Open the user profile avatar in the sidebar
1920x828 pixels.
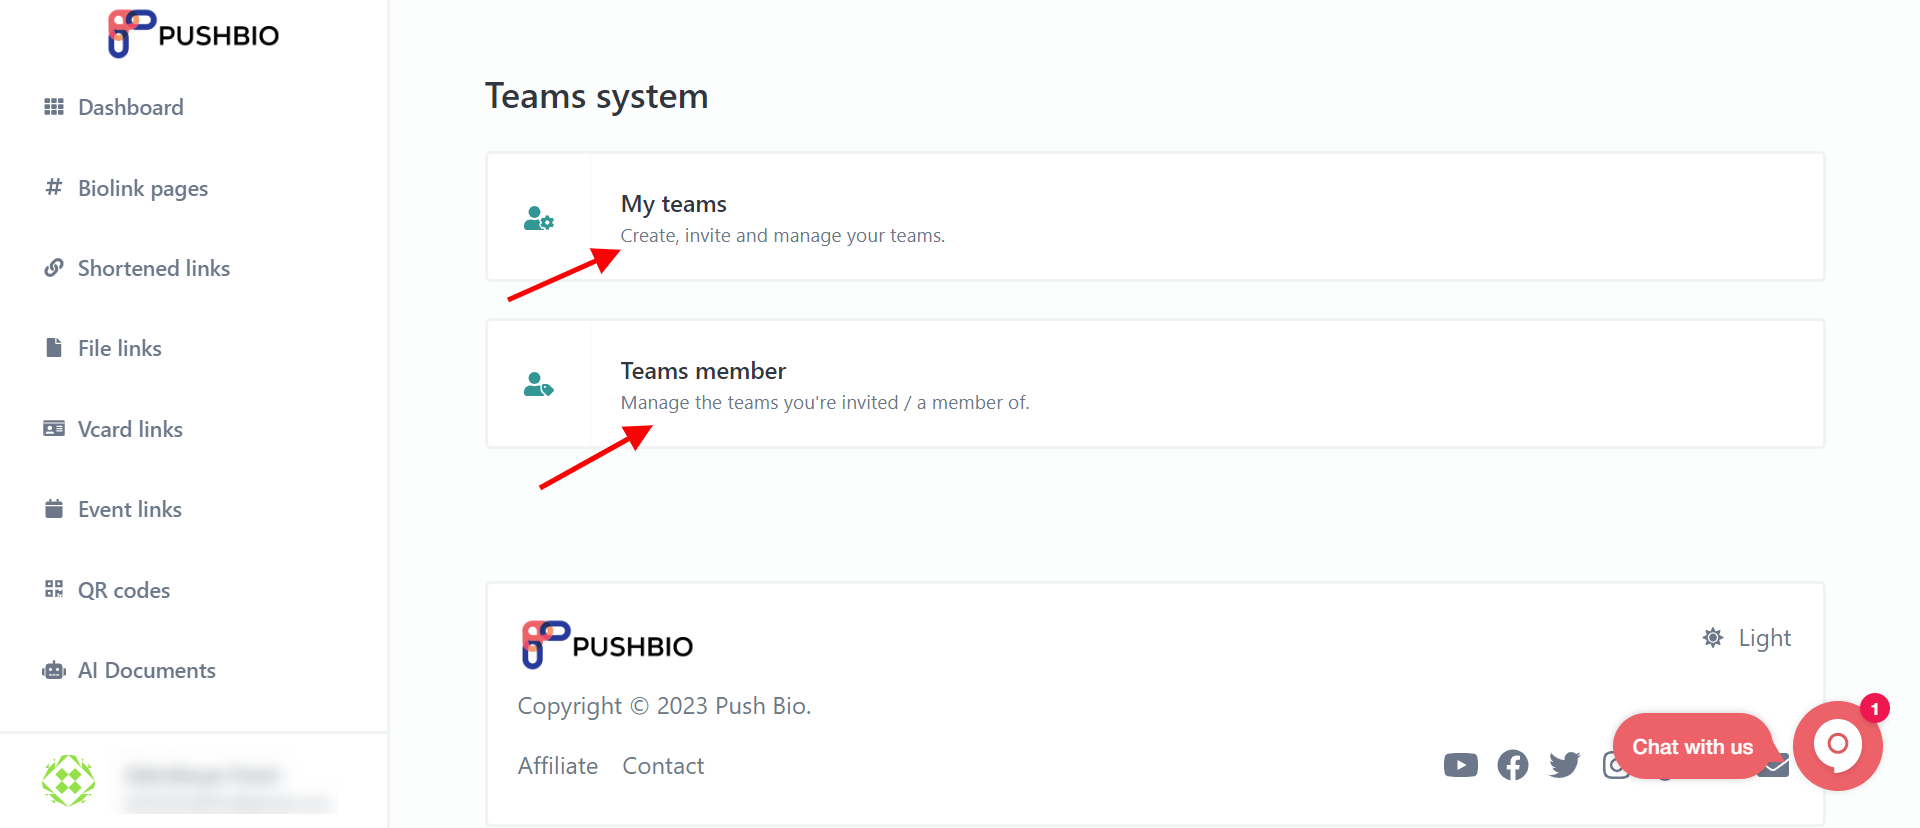point(68,781)
